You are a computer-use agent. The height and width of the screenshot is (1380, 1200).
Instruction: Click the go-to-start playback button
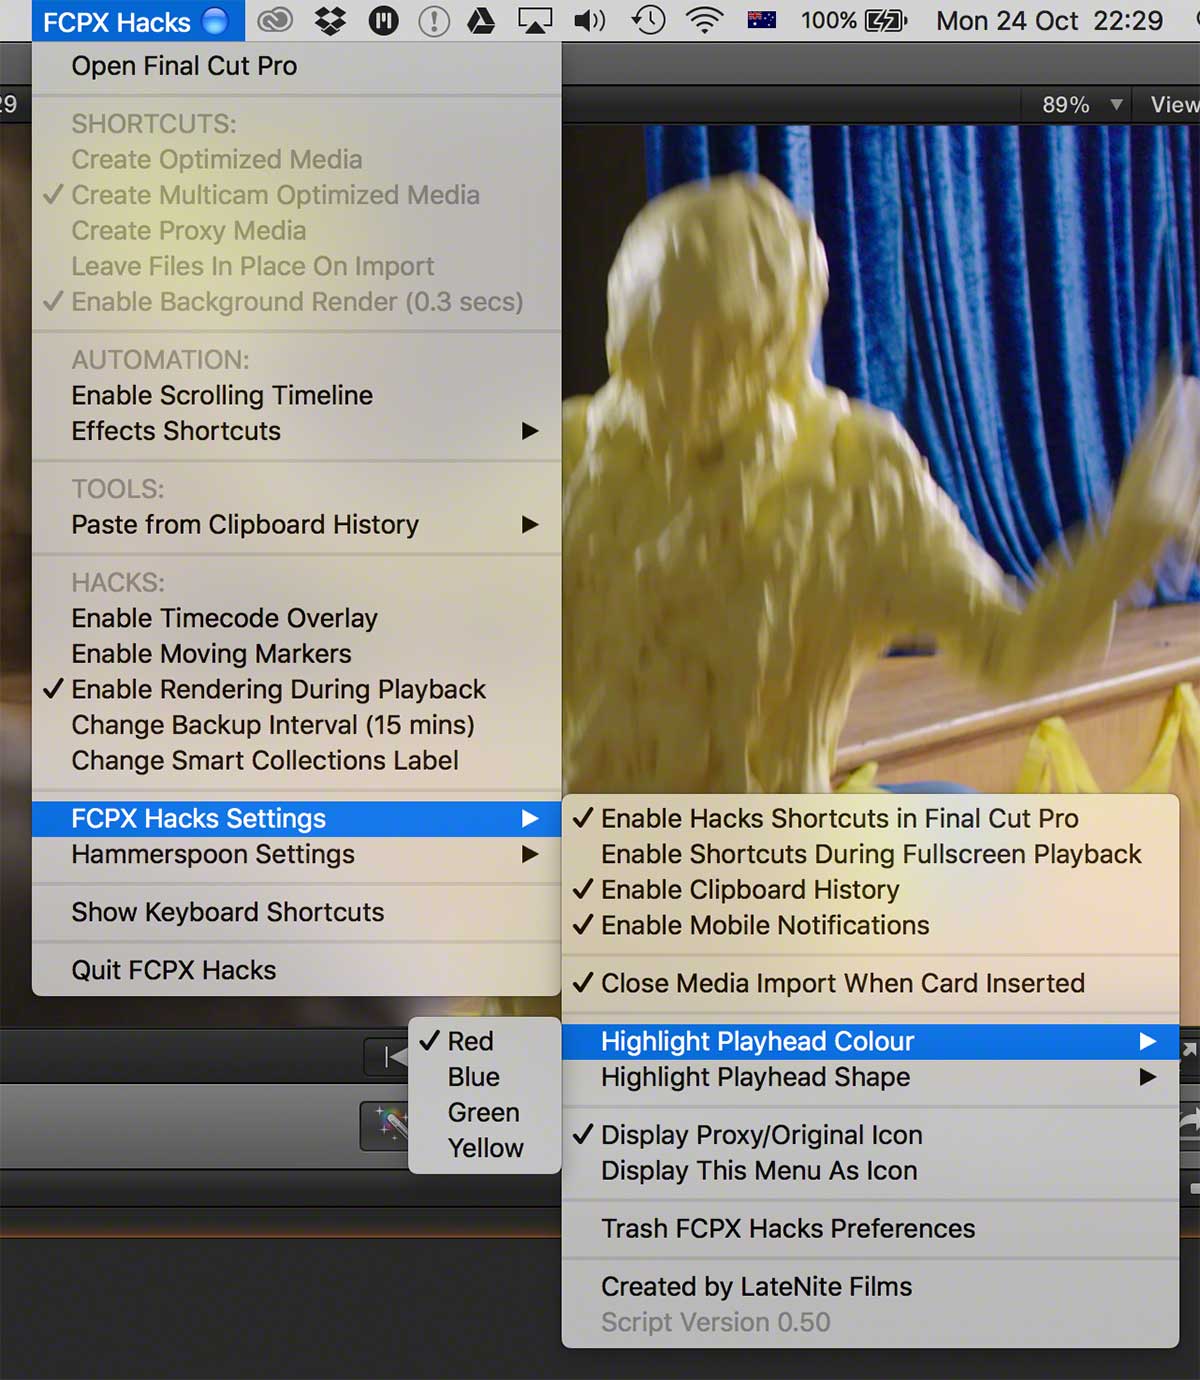[387, 1058]
